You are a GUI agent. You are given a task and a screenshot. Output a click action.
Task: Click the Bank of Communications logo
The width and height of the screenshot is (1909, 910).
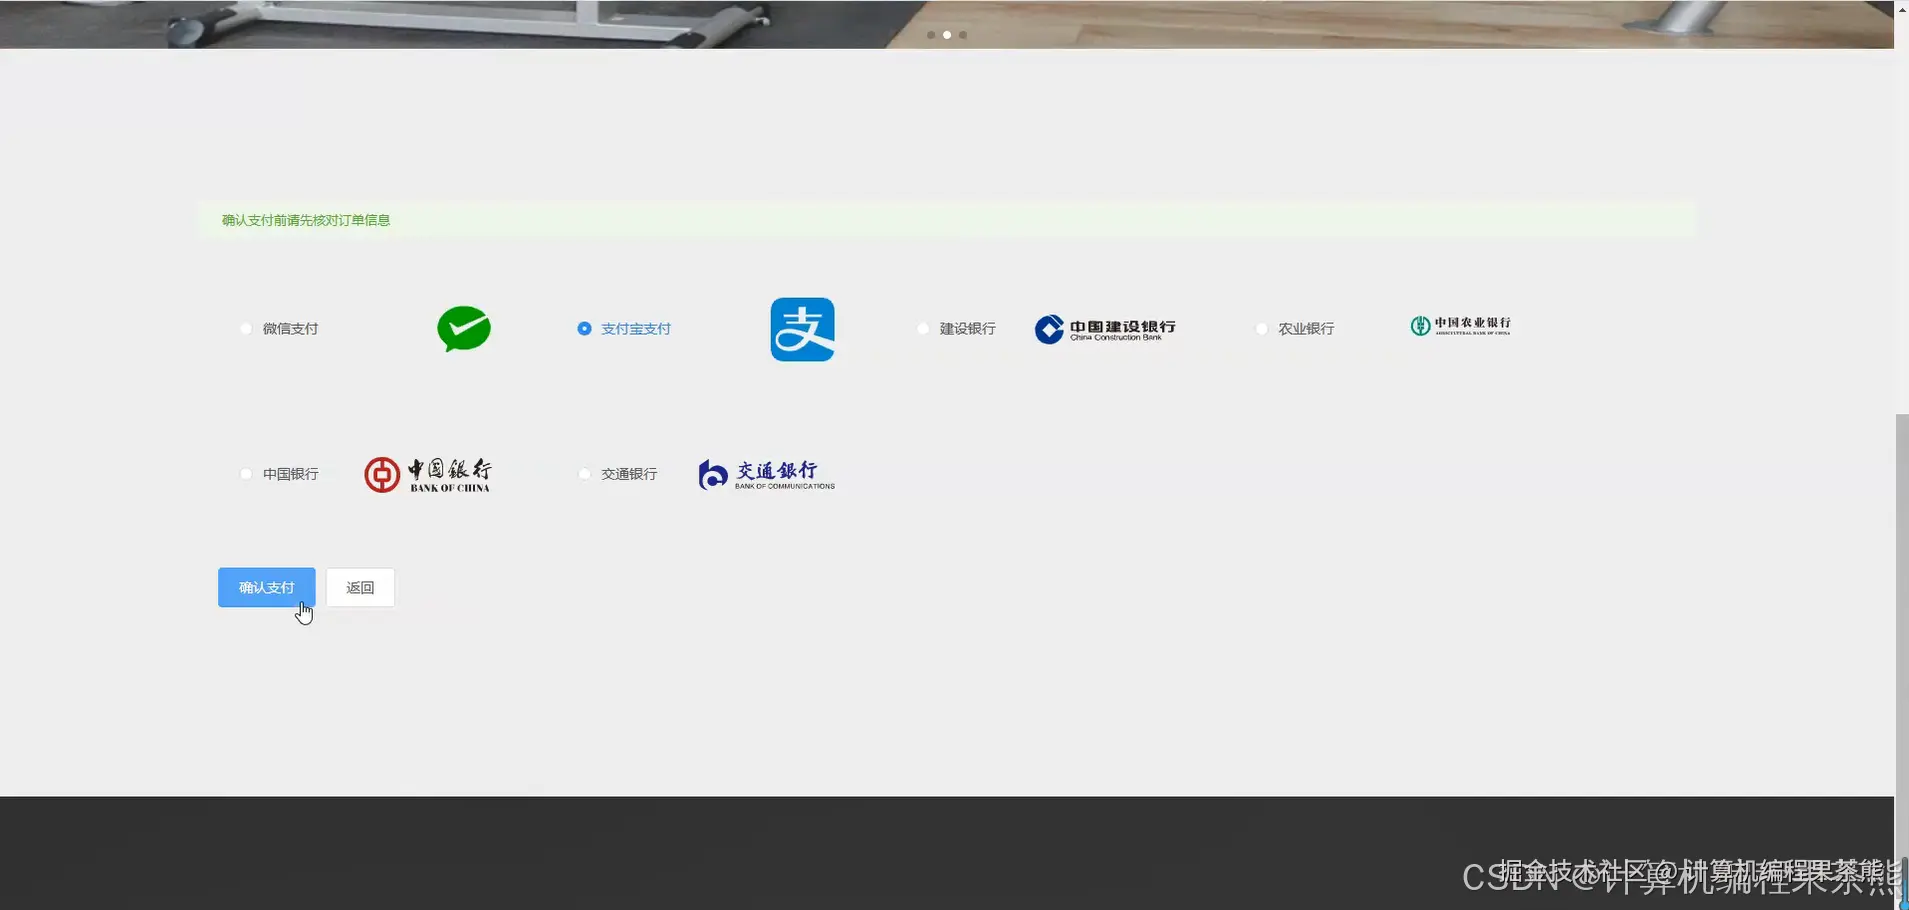[765, 473]
